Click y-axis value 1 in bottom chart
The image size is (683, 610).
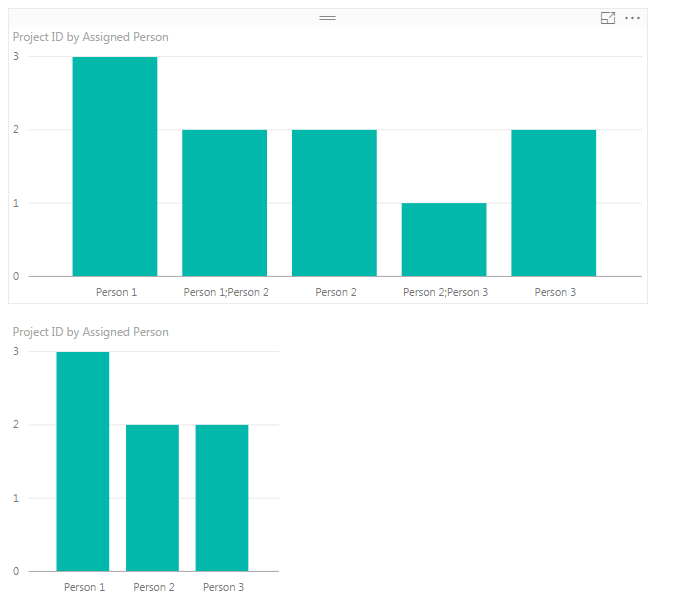(x=16, y=498)
